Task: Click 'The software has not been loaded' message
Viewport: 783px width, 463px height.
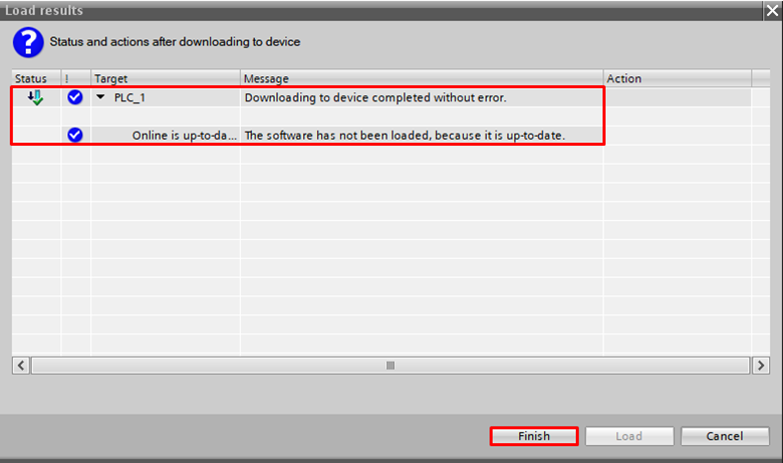Action: [x=405, y=135]
